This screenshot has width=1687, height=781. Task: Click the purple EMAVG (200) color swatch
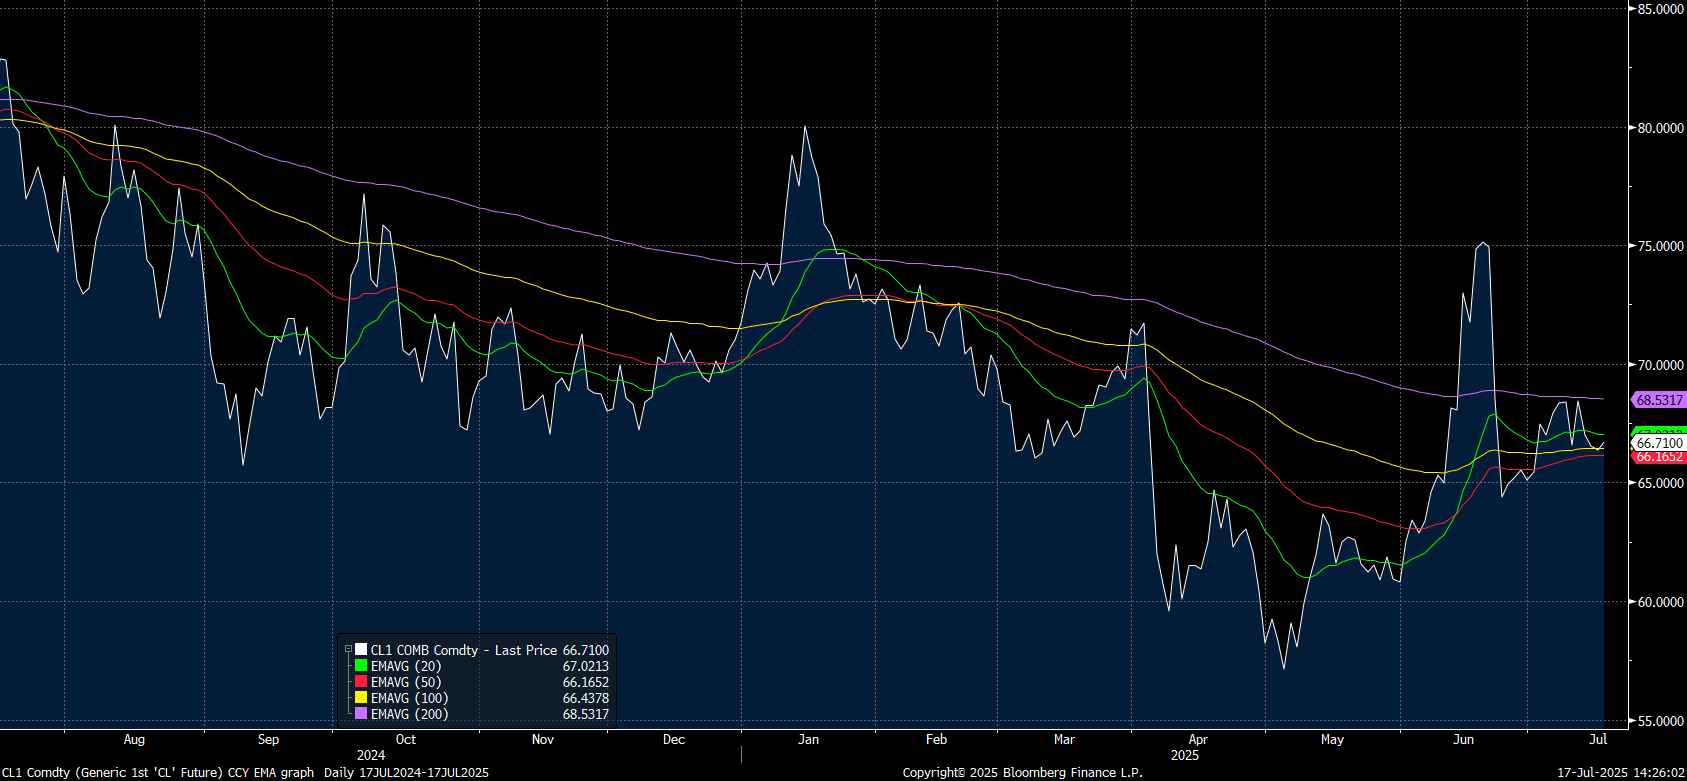[x=361, y=714]
